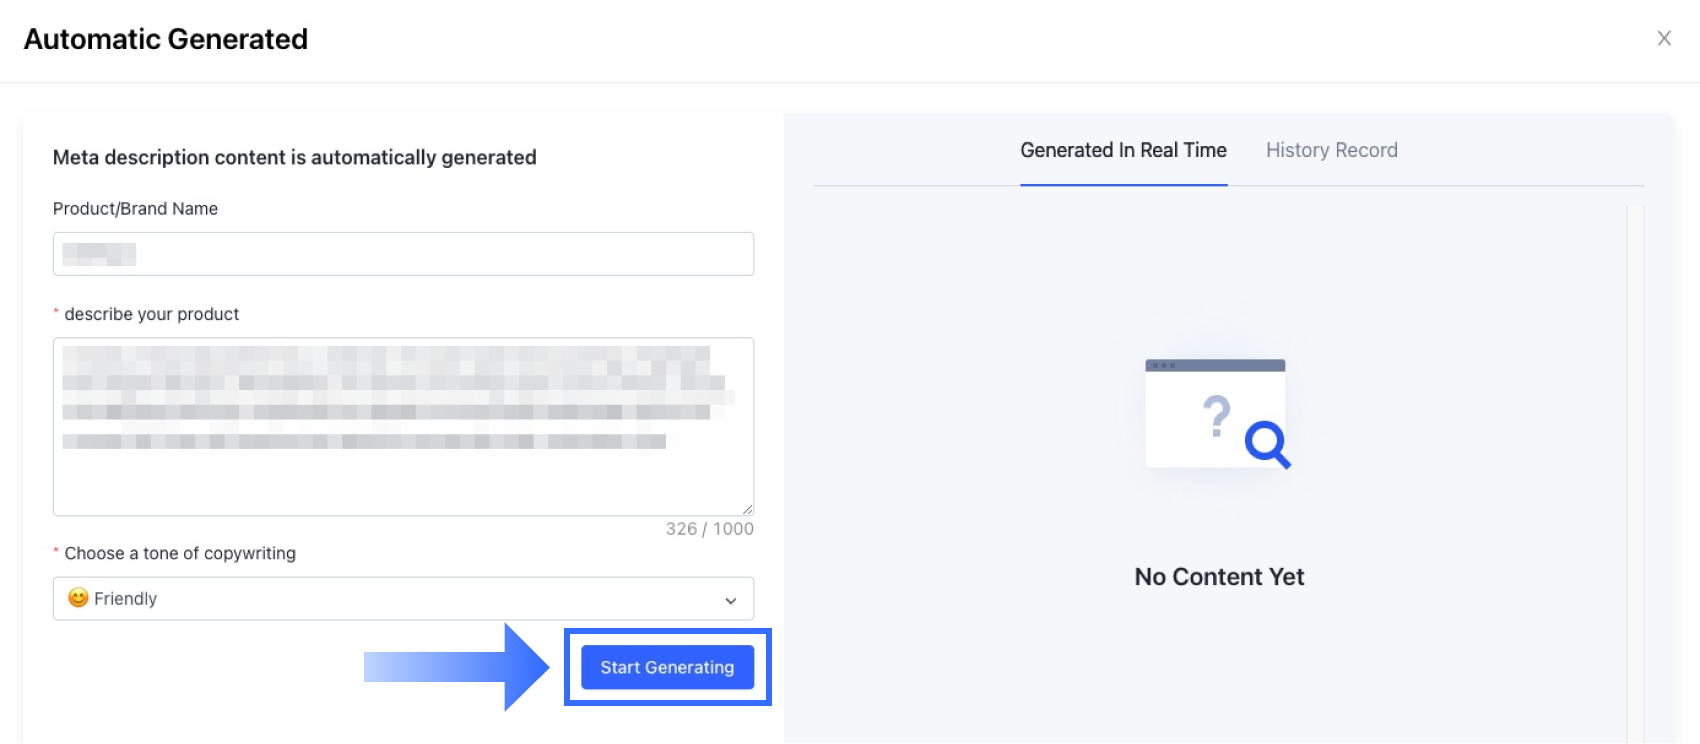Click the smiley emoji beside Friendly
The width and height of the screenshot is (1700, 744).
click(78, 598)
